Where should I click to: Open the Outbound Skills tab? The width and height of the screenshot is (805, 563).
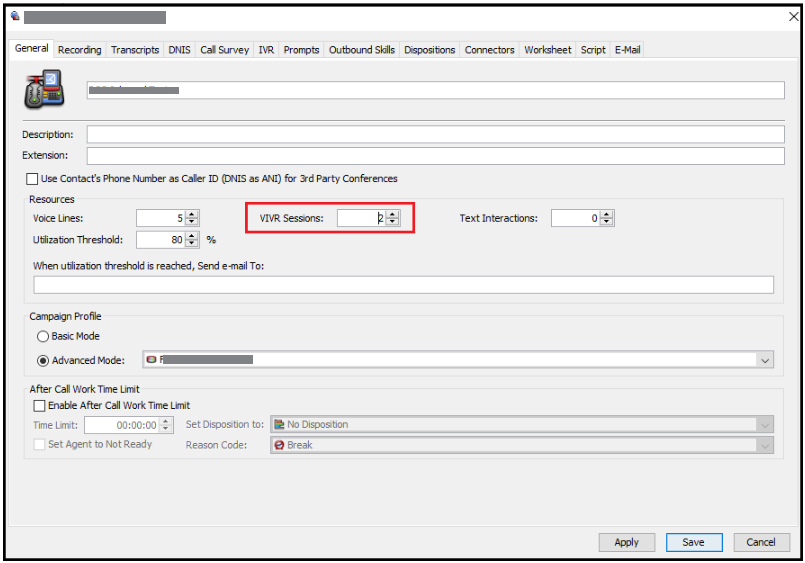coord(361,50)
